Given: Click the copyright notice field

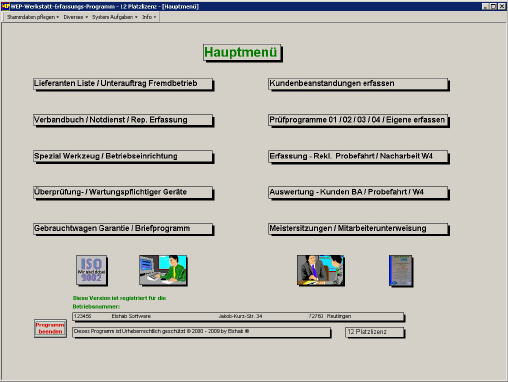Looking at the screenshot, I should click(x=201, y=332).
